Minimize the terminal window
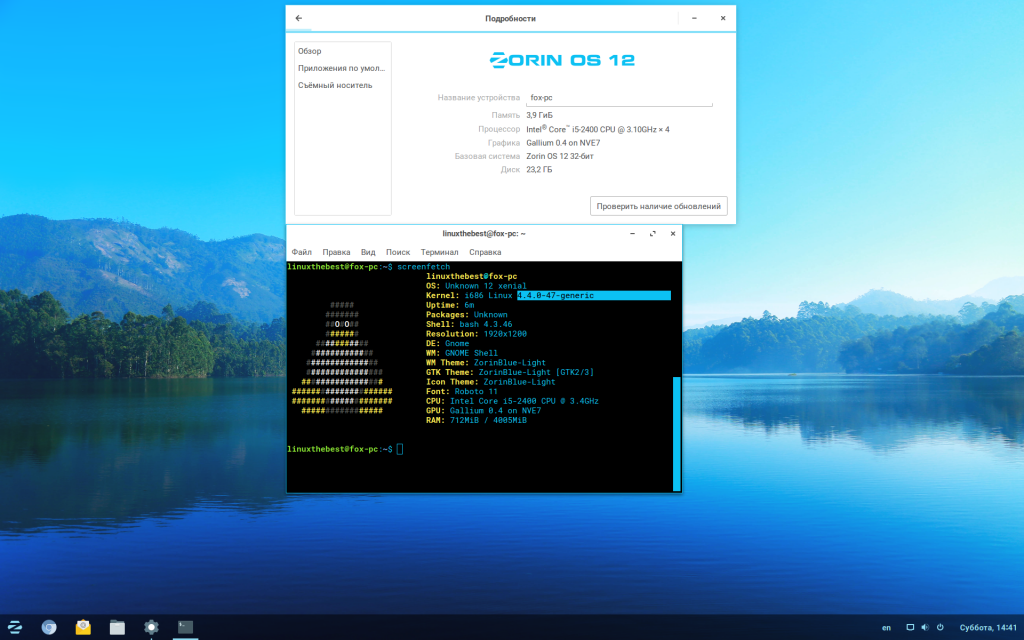 632,233
